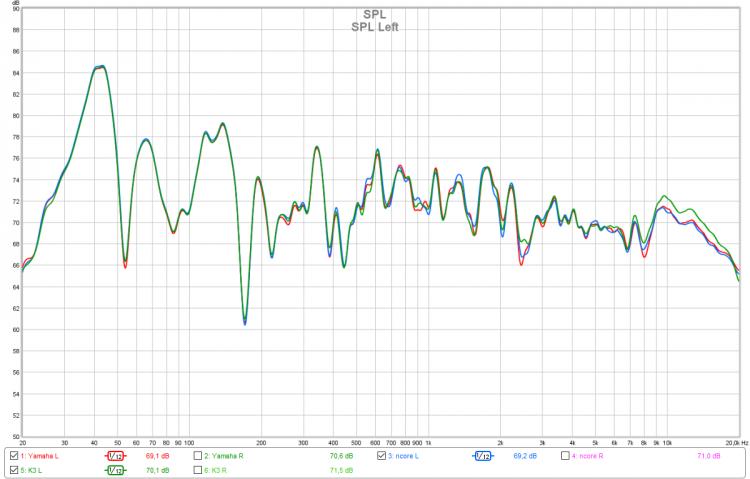
Task: Click the blue 1/12 smoothing icon for ncore L
Action: 483,455
